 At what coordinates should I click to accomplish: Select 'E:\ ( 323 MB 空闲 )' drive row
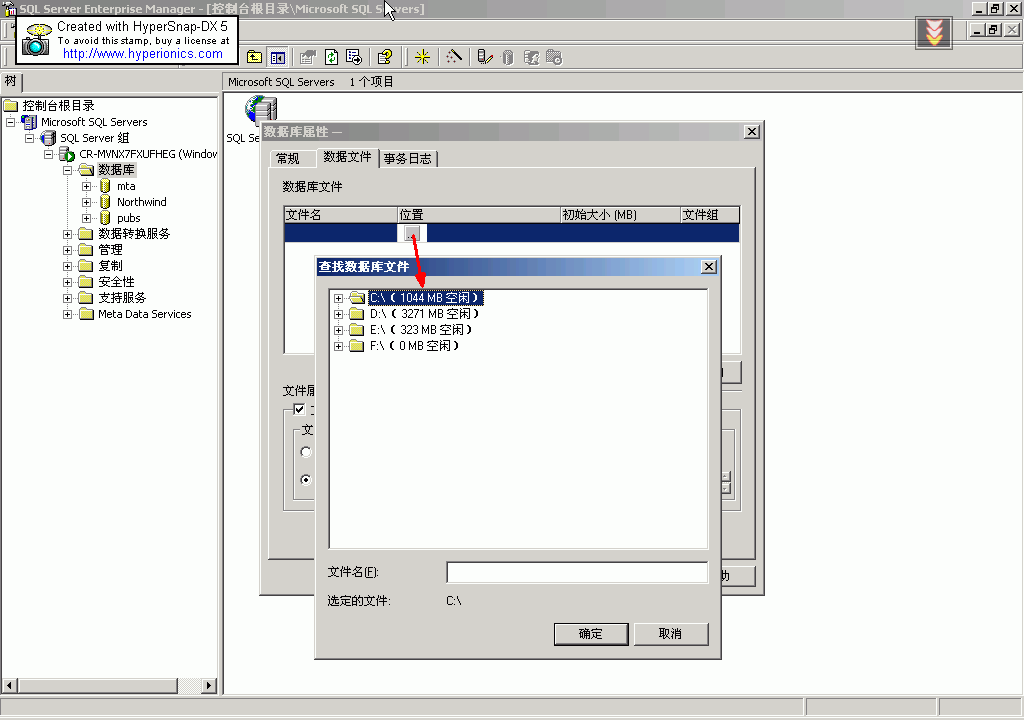421,330
